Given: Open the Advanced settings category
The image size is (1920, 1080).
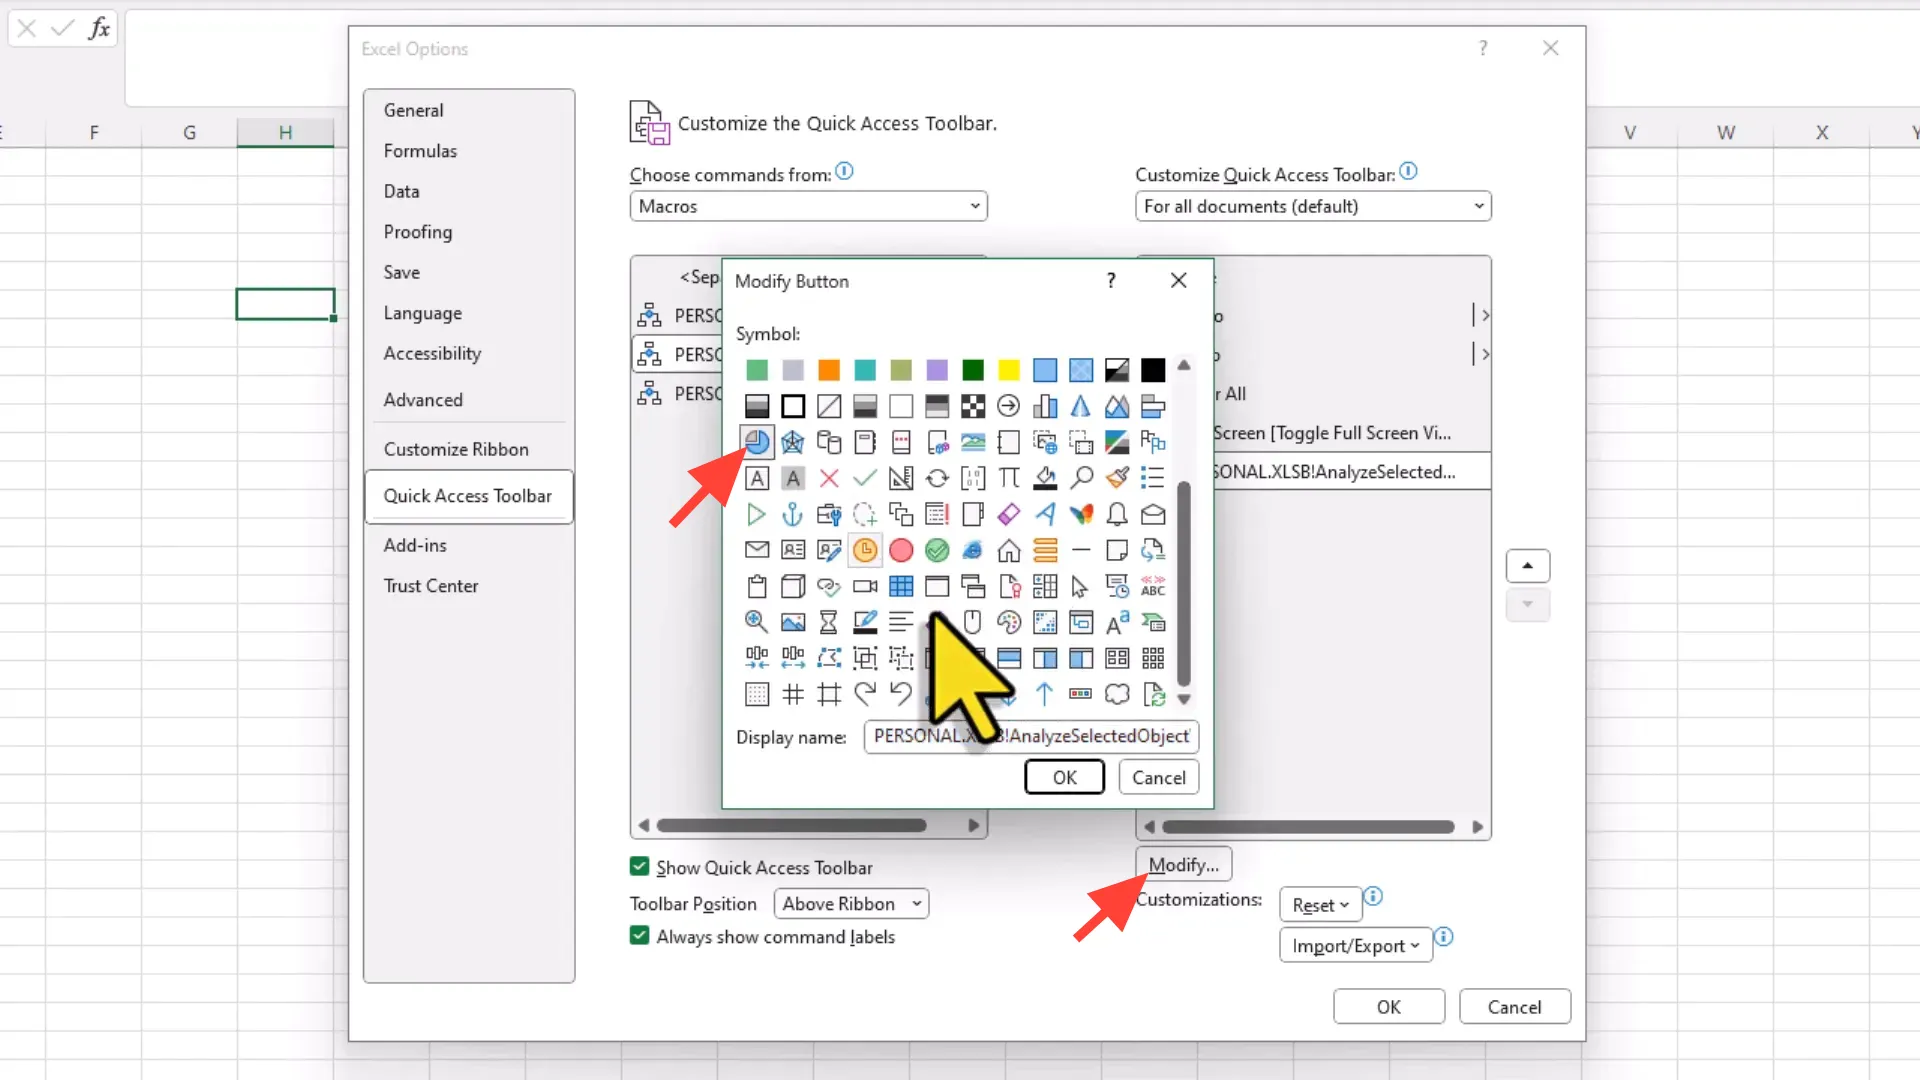Looking at the screenshot, I should pyautogui.click(x=423, y=399).
